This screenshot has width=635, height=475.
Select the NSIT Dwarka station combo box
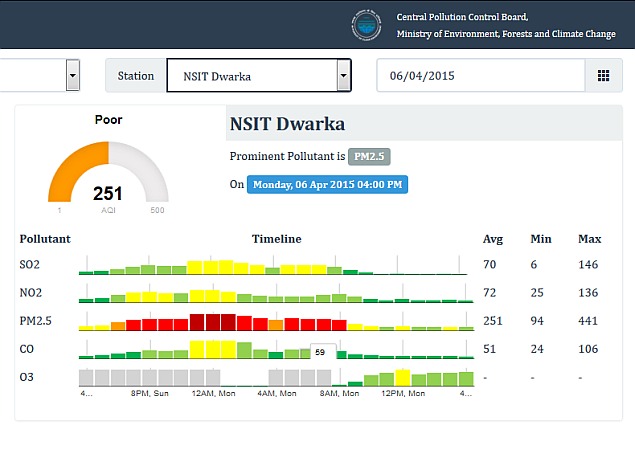pyautogui.click(x=259, y=76)
